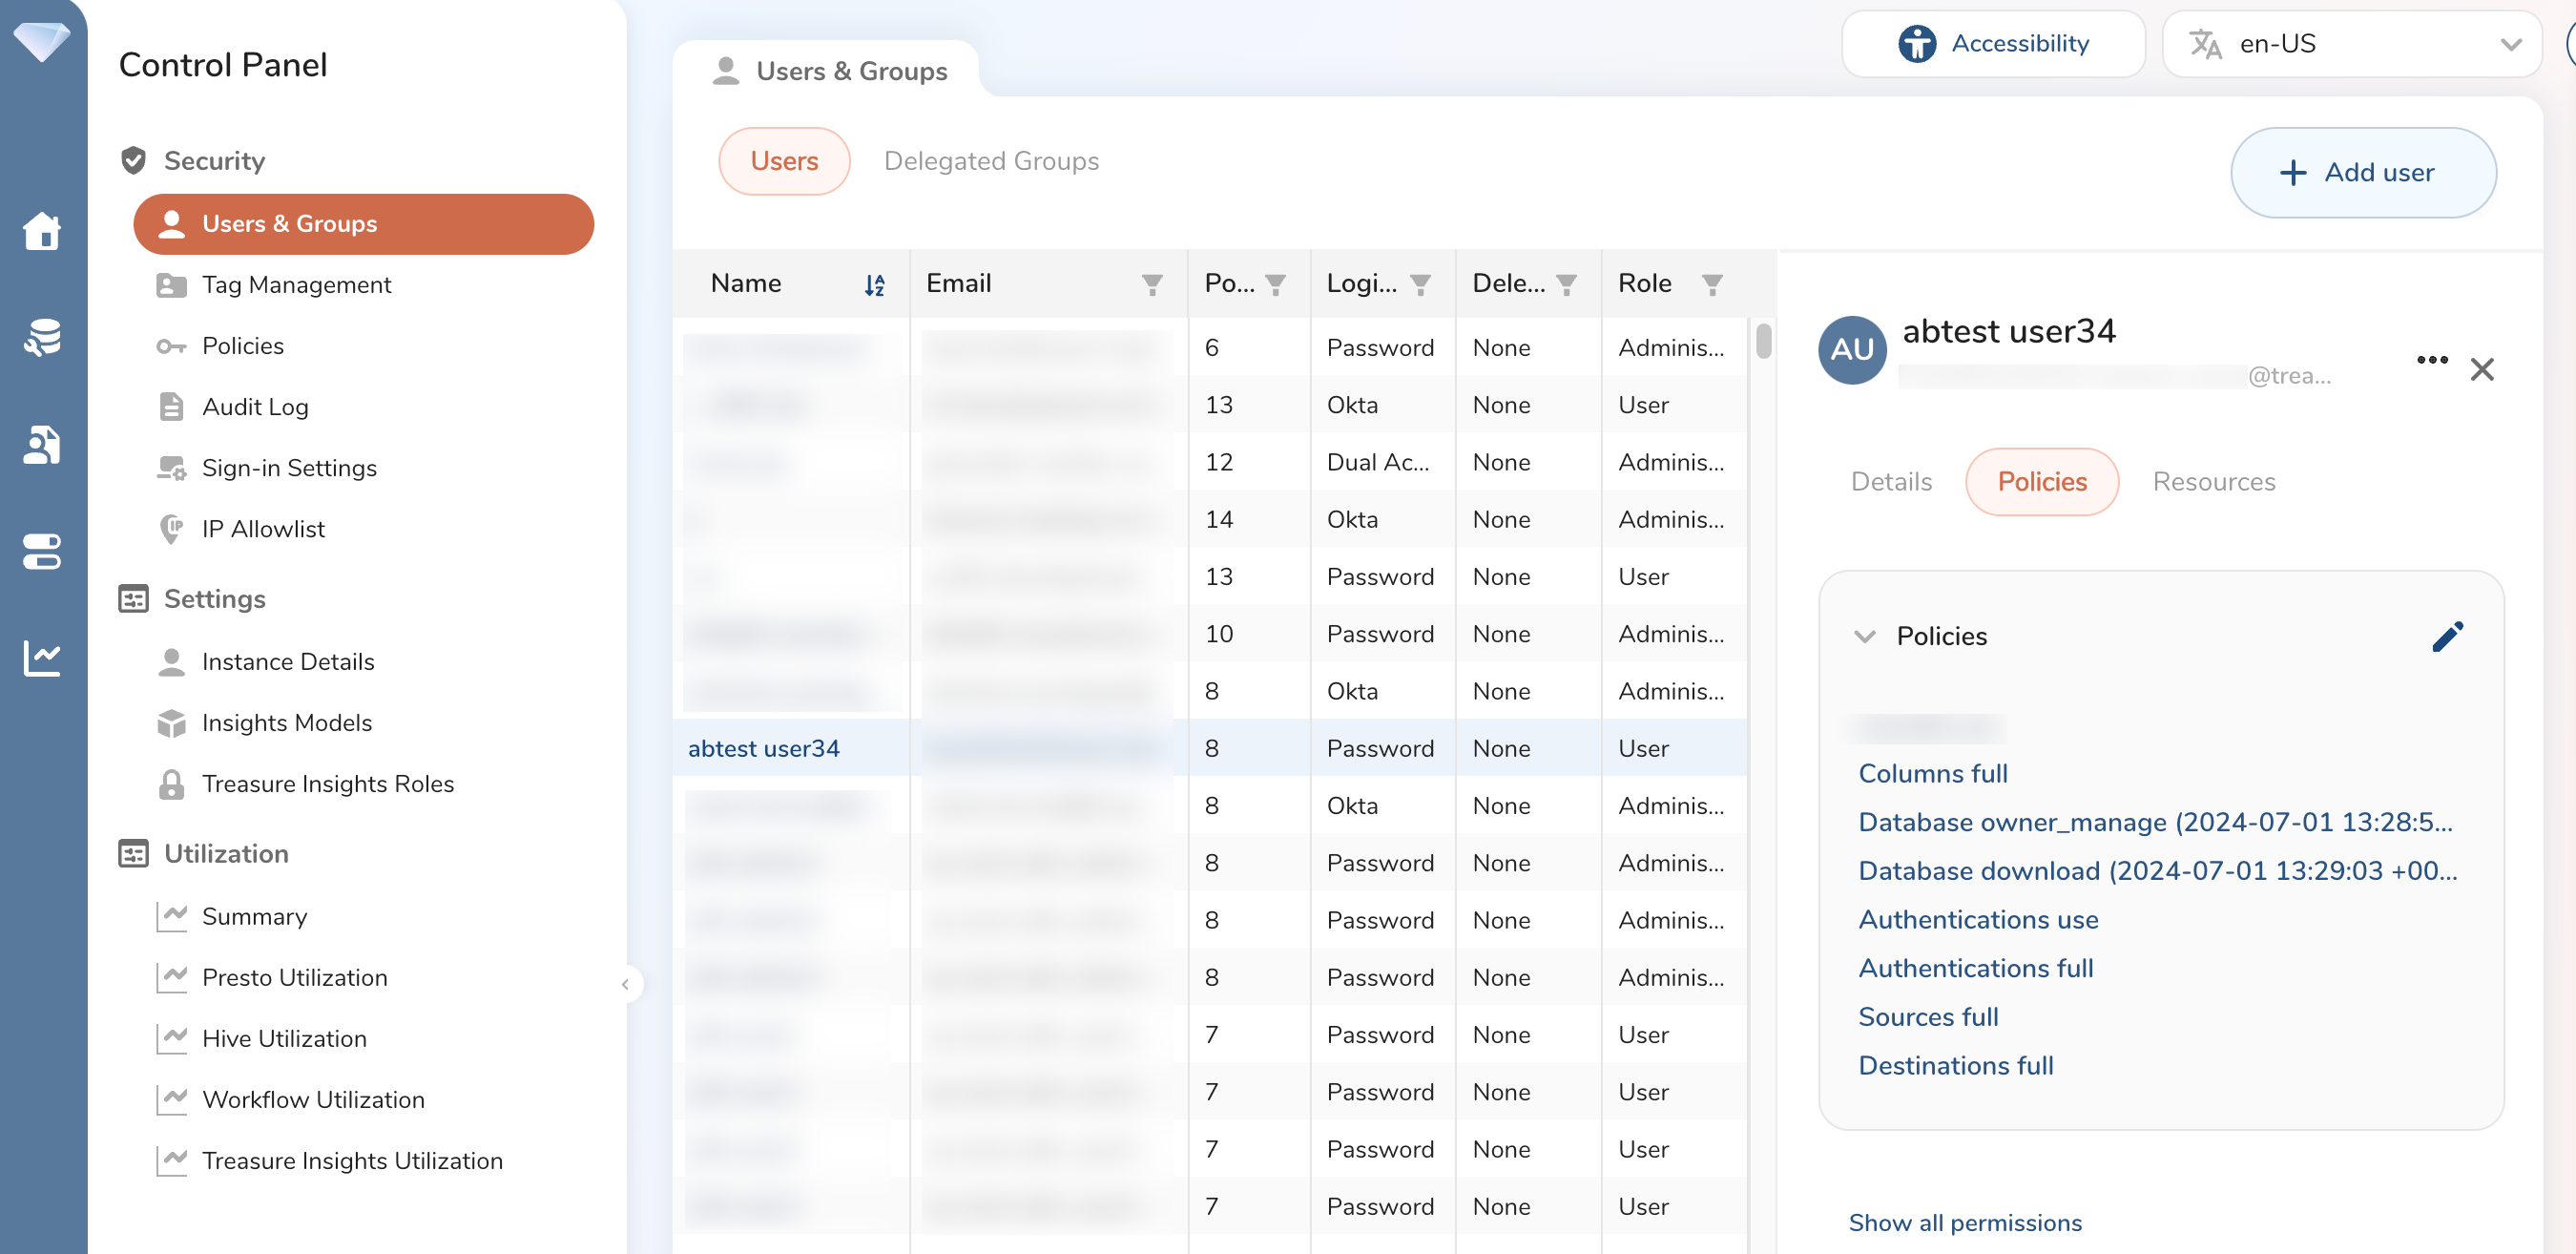Click the Add user button
This screenshot has height=1254, width=2576.
2362,172
